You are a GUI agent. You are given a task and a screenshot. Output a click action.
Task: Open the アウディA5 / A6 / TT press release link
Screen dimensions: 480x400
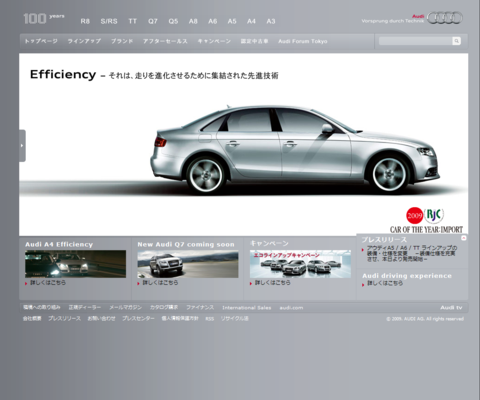point(412,253)
